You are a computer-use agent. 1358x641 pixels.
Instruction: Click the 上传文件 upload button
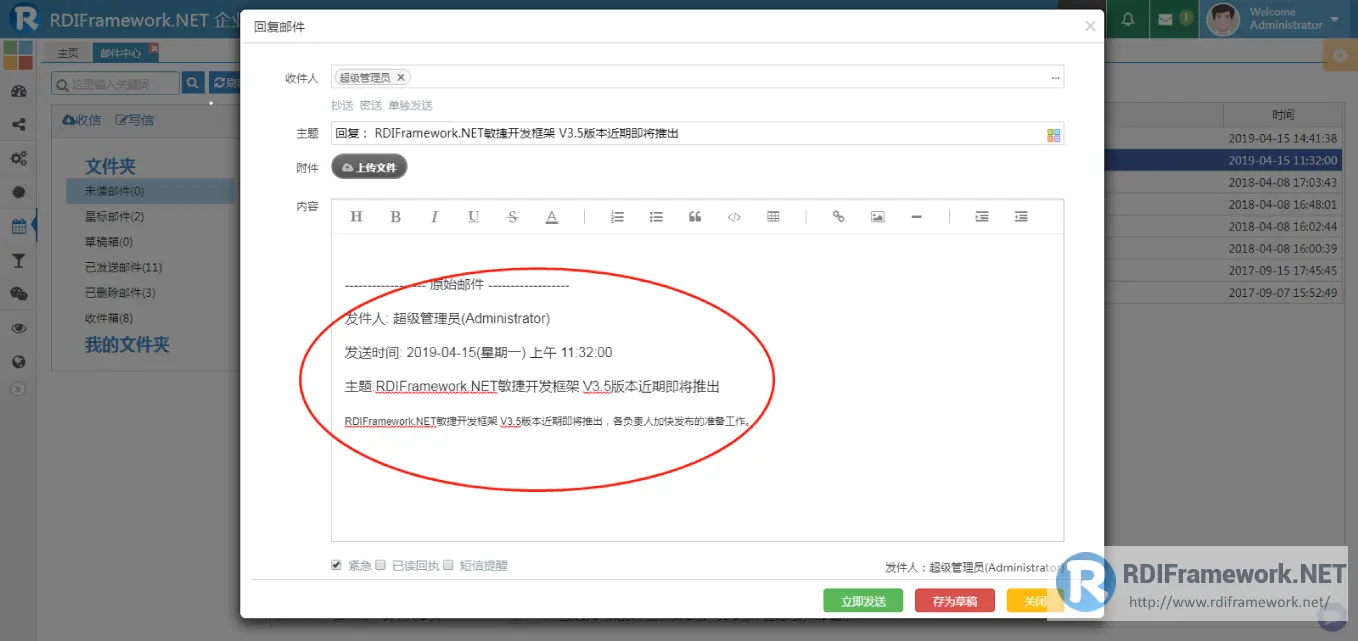click(369, 168)
